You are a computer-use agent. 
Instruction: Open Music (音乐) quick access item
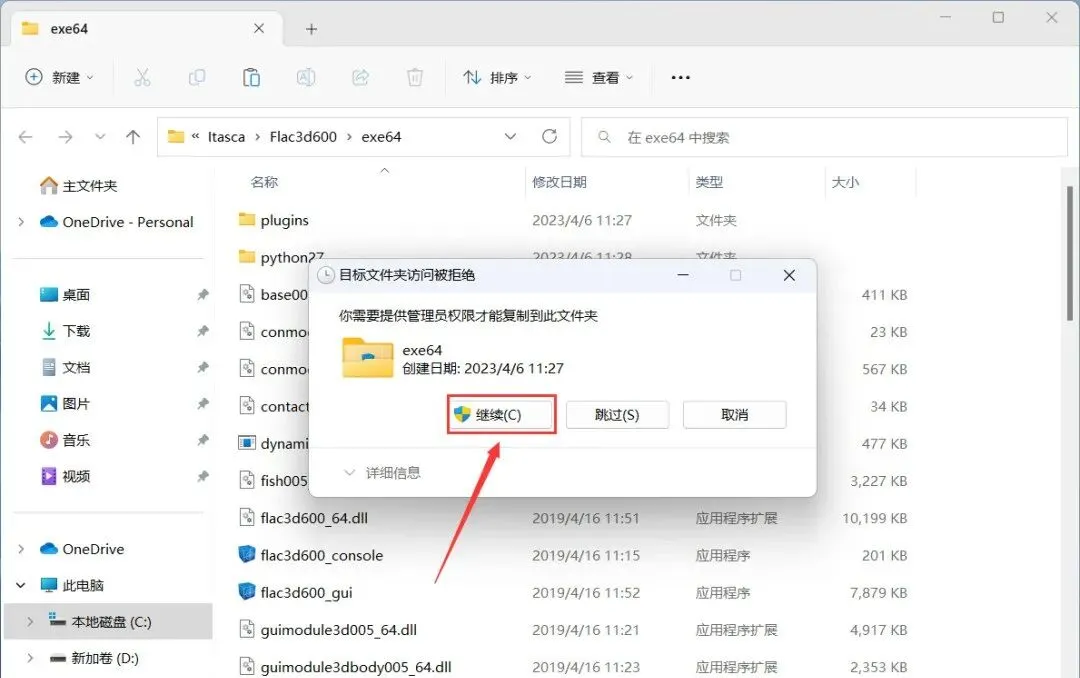tap(65, 440)
